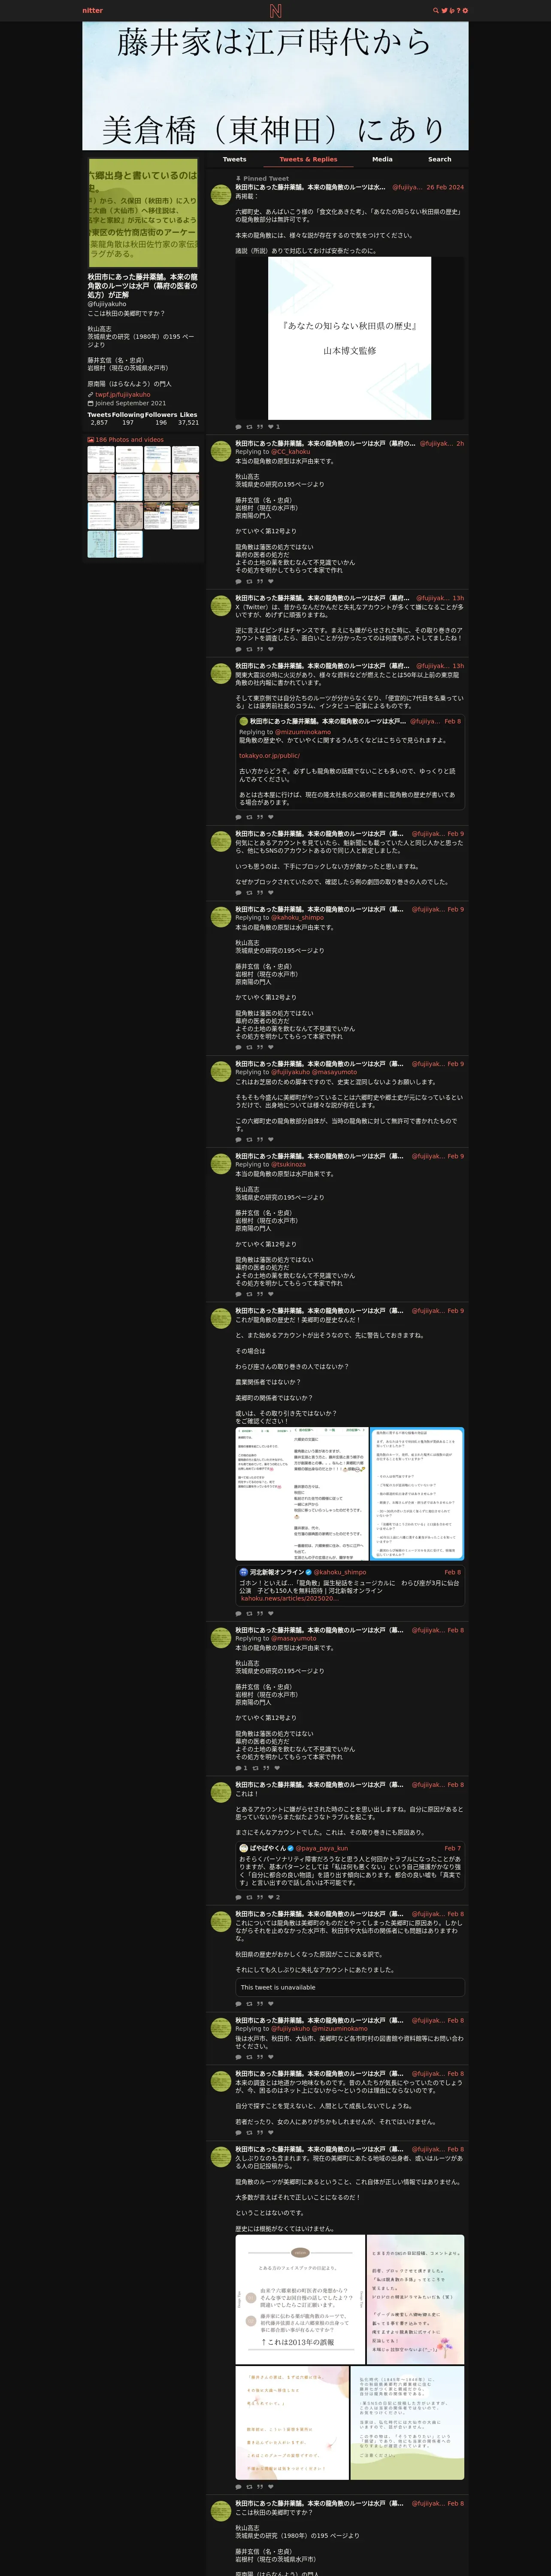
Task: Click the link icon next to twpf.jp
Action: coord(90,394)
